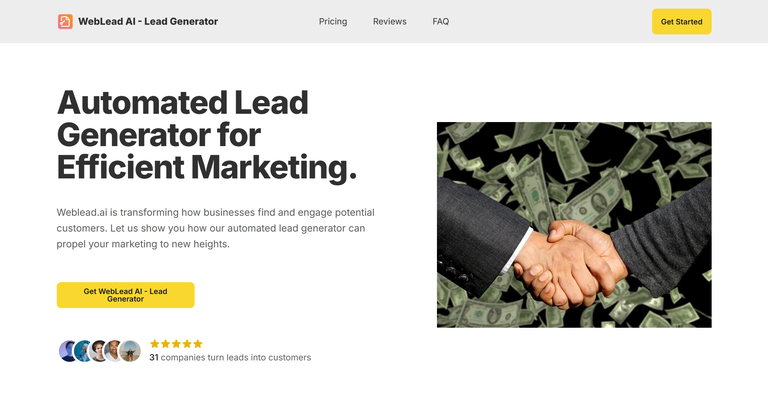Viewport: 768px width, 406px height.
Task: Click the first gold rating star
Action: [155, 344]
